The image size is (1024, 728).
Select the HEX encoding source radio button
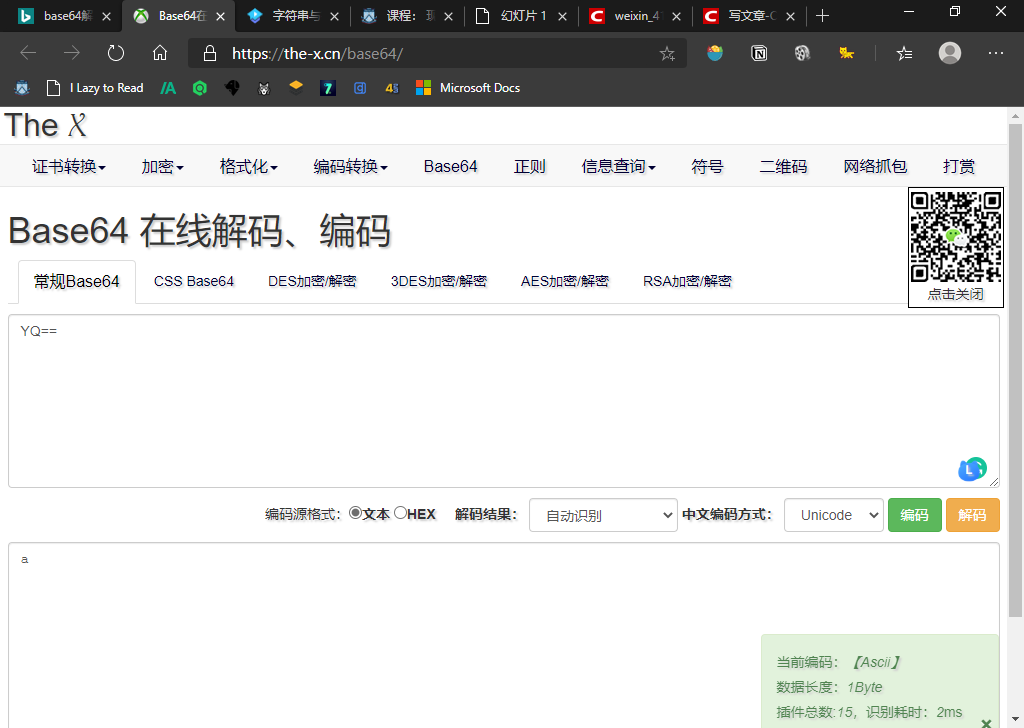point(400,512)
